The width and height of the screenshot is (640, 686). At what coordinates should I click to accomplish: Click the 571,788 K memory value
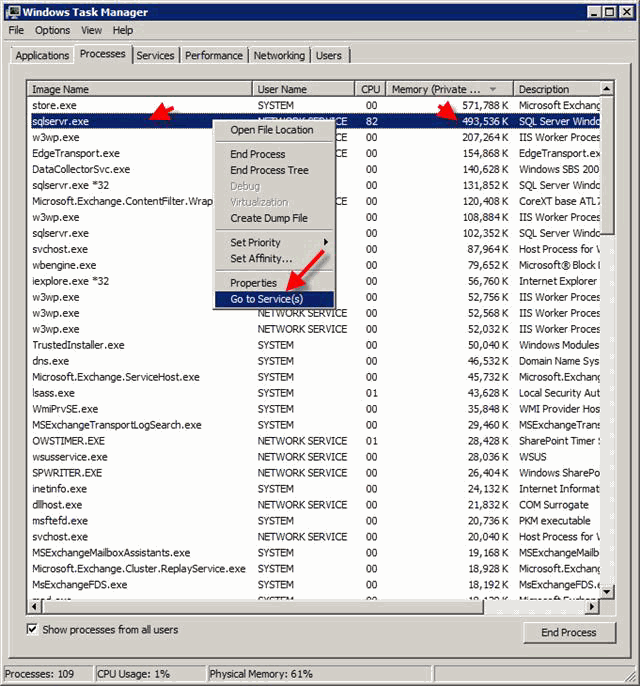point(485,105)
